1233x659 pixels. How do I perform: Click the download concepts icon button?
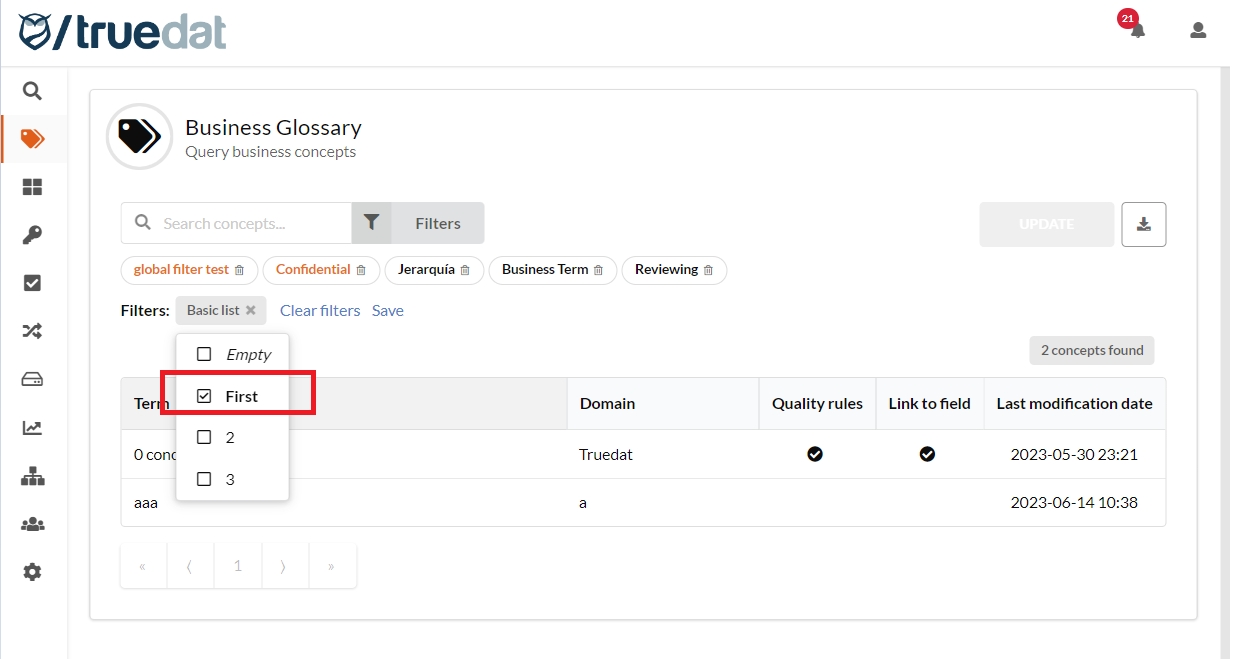tap(1143, 224)
